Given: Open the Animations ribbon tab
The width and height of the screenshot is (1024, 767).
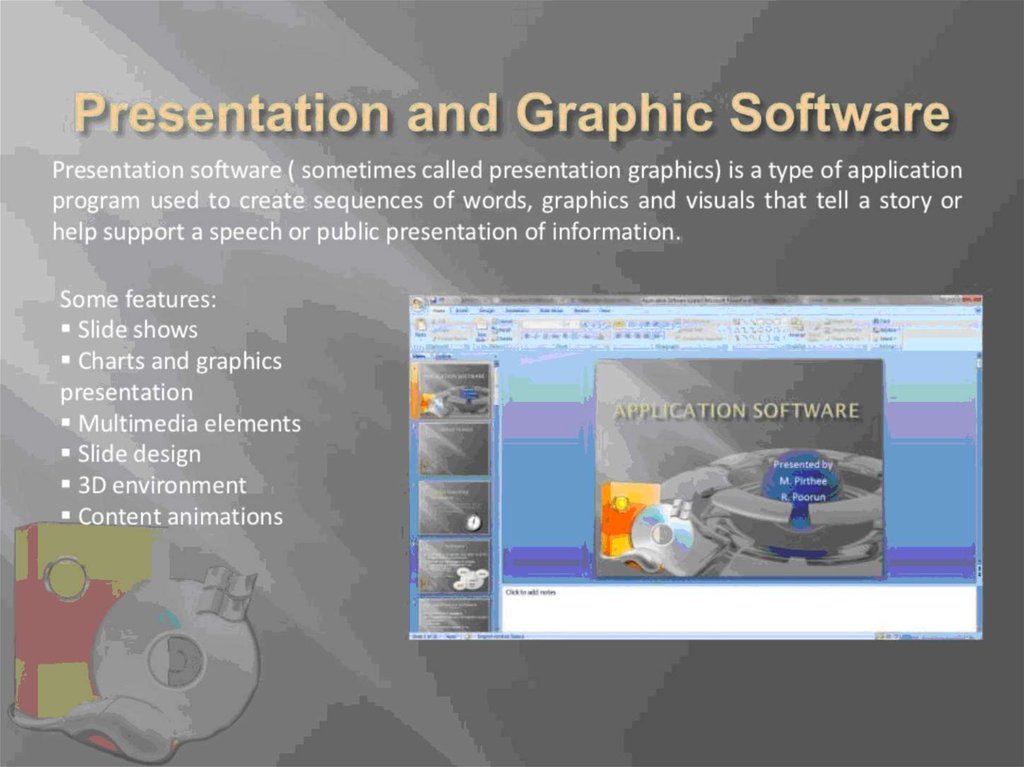Looking at the screenshot, I should [x=517, y=311].
